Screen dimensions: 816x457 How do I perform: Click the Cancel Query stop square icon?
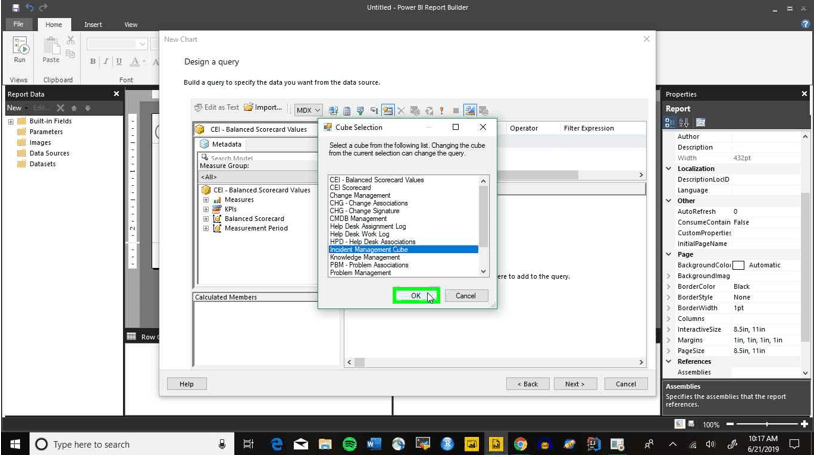click(x=456, y=110)
